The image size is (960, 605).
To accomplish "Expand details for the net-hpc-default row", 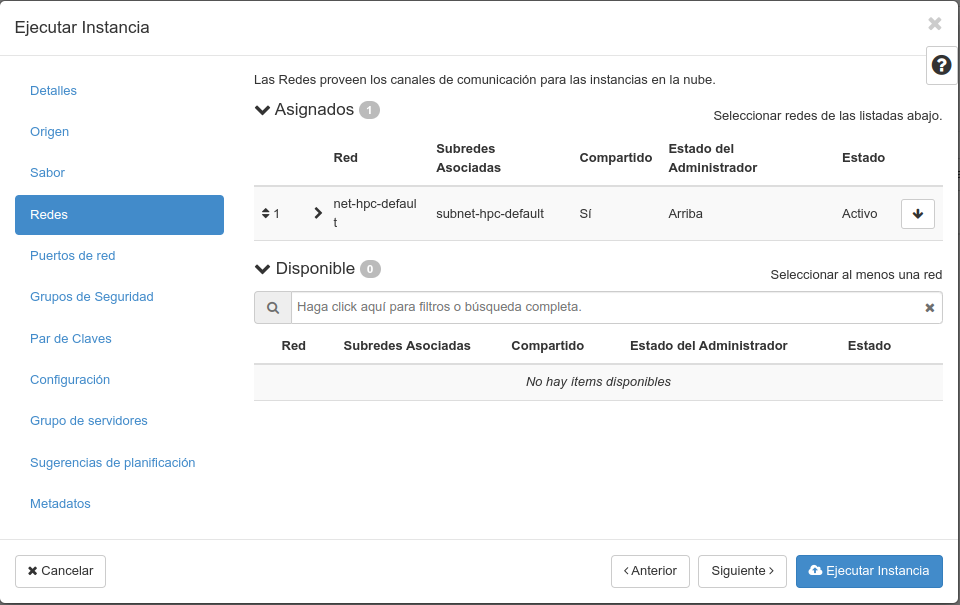I will 317,212.
